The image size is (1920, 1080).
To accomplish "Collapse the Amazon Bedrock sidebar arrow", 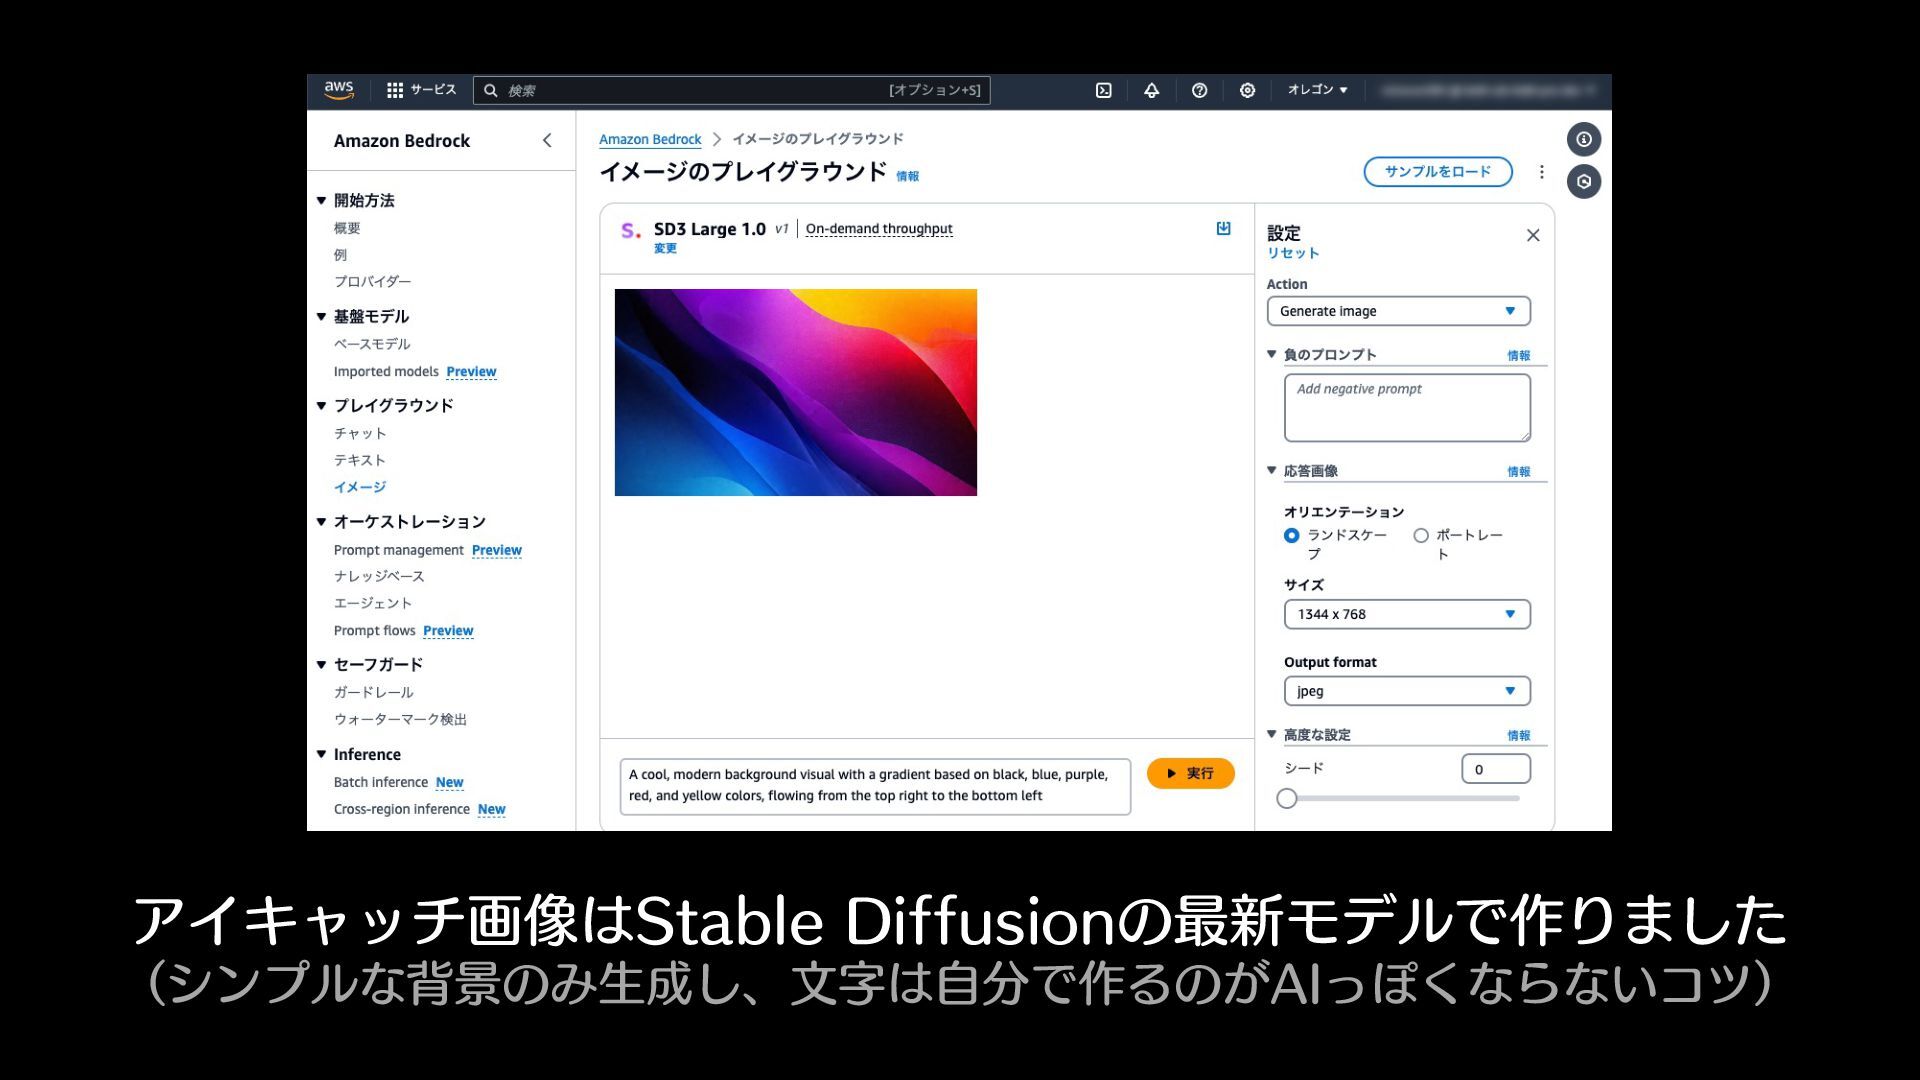I will click(x=547, y=140).
